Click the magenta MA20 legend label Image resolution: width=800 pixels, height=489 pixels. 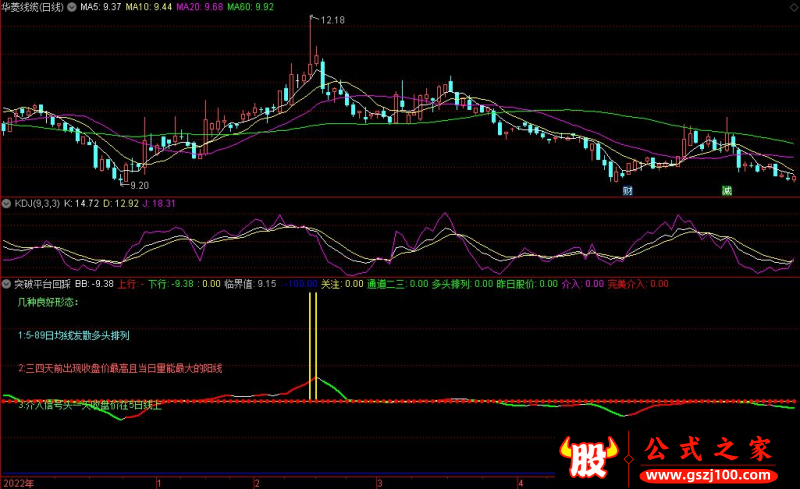pyautogui.click(x=200, y=6)
